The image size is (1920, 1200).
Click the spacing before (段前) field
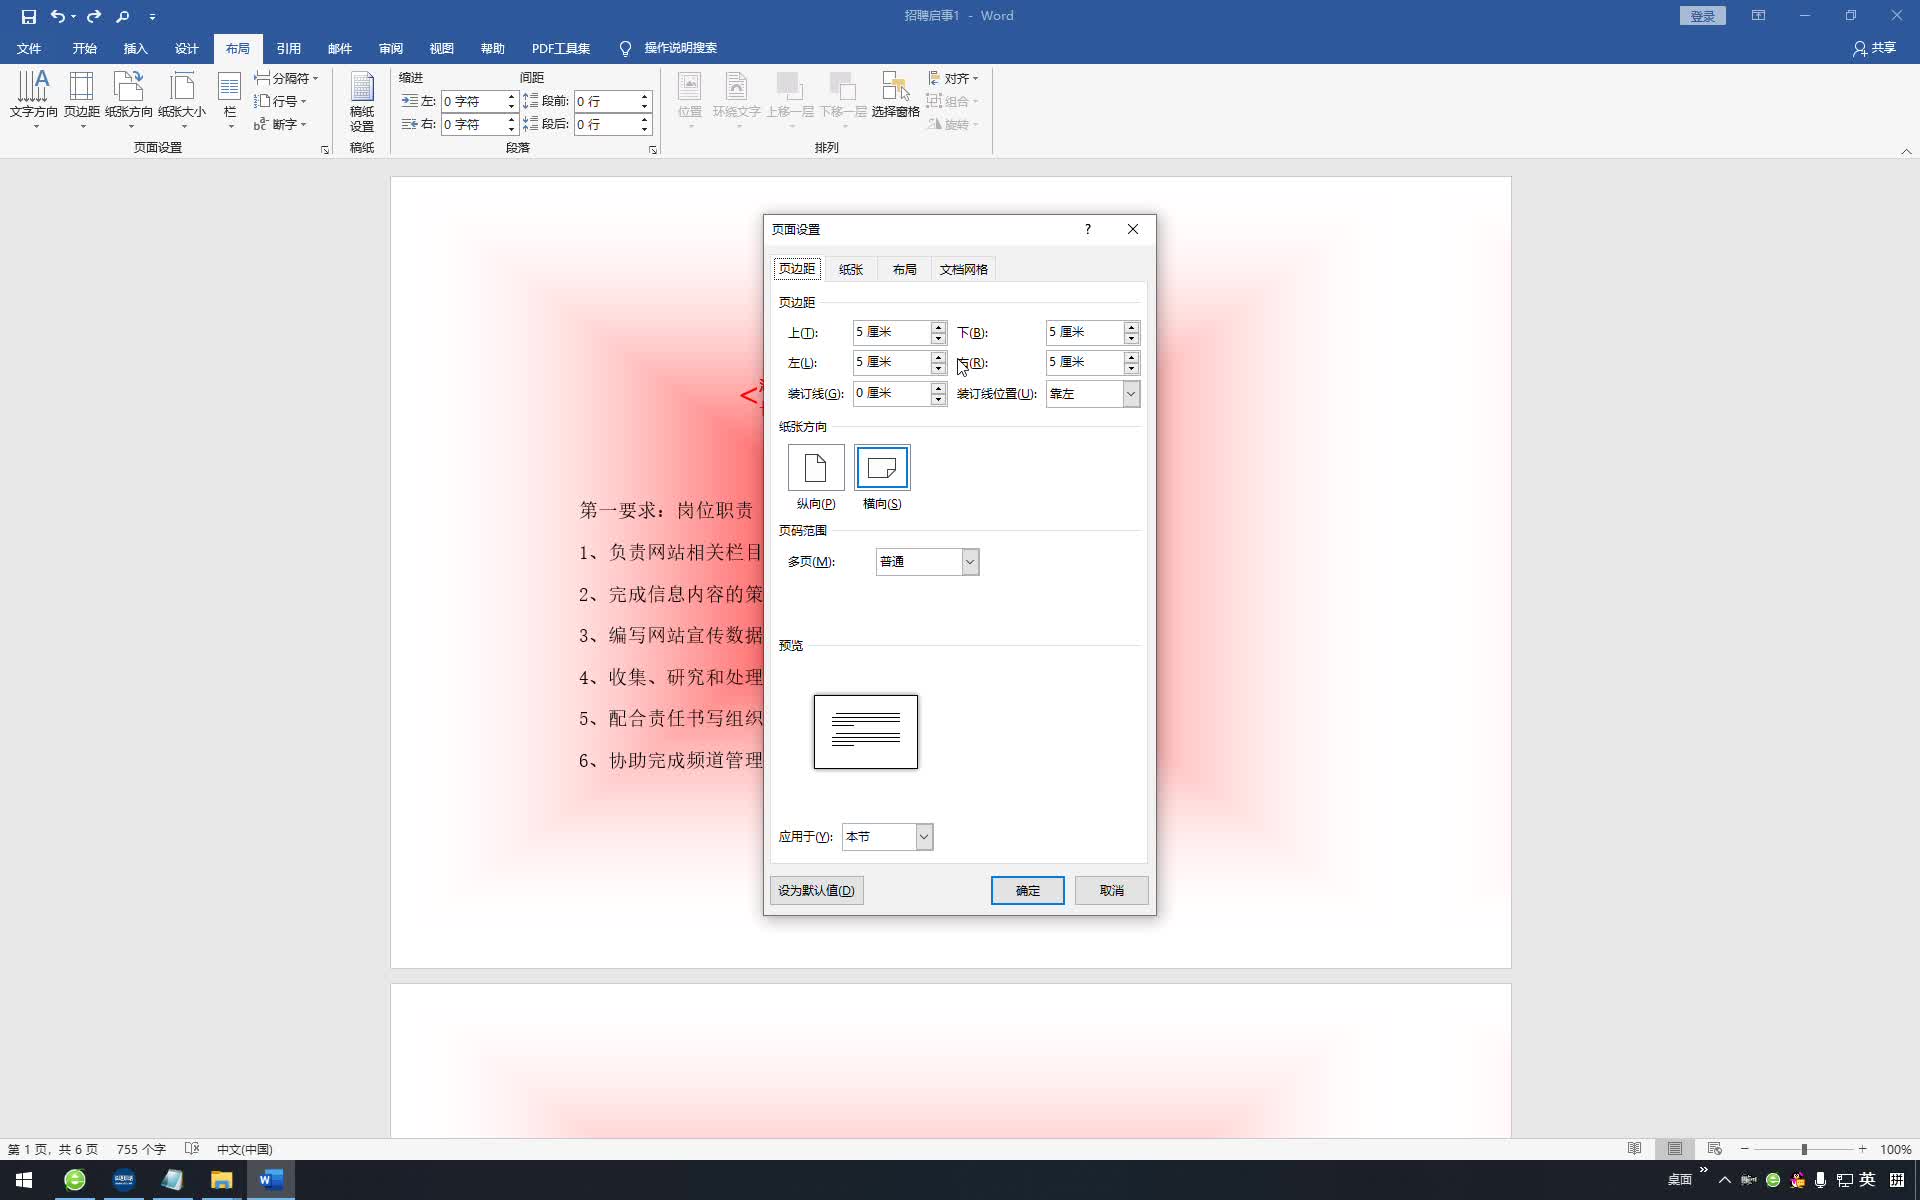tap(606, 101)
